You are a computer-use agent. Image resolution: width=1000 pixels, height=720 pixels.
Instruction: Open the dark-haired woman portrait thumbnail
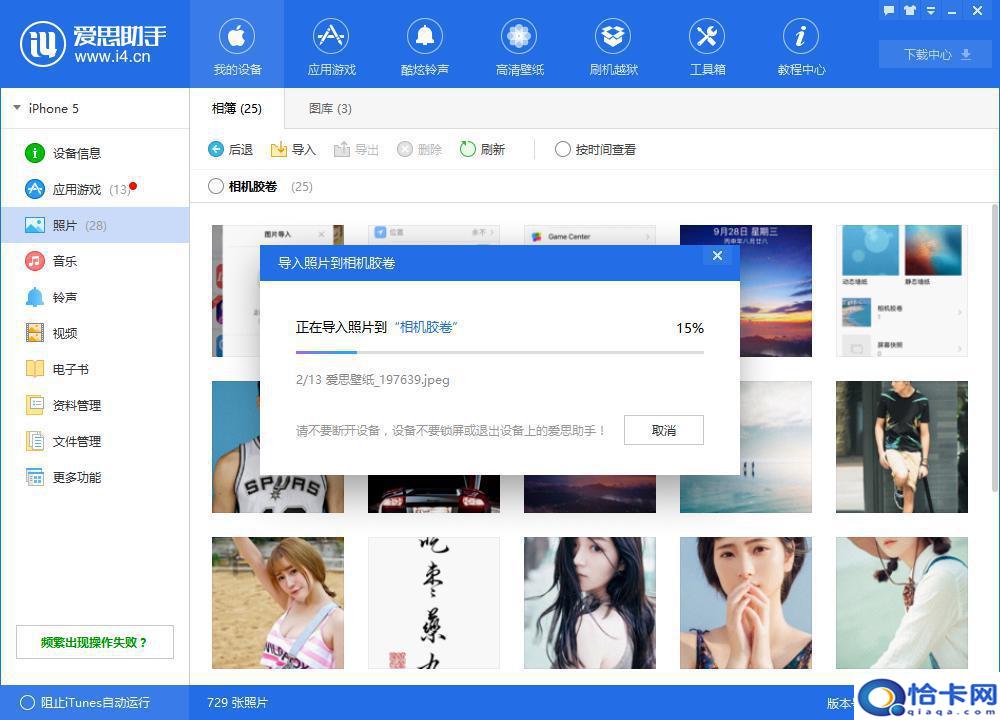click(589, 603)
